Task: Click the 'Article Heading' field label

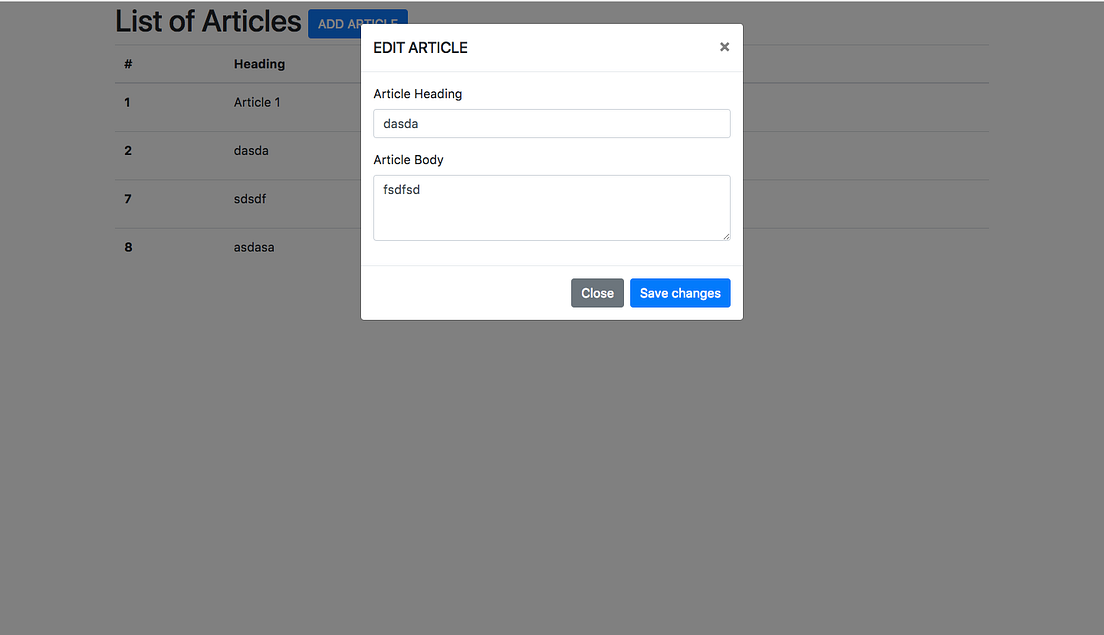Action: [x=417, y=93]
